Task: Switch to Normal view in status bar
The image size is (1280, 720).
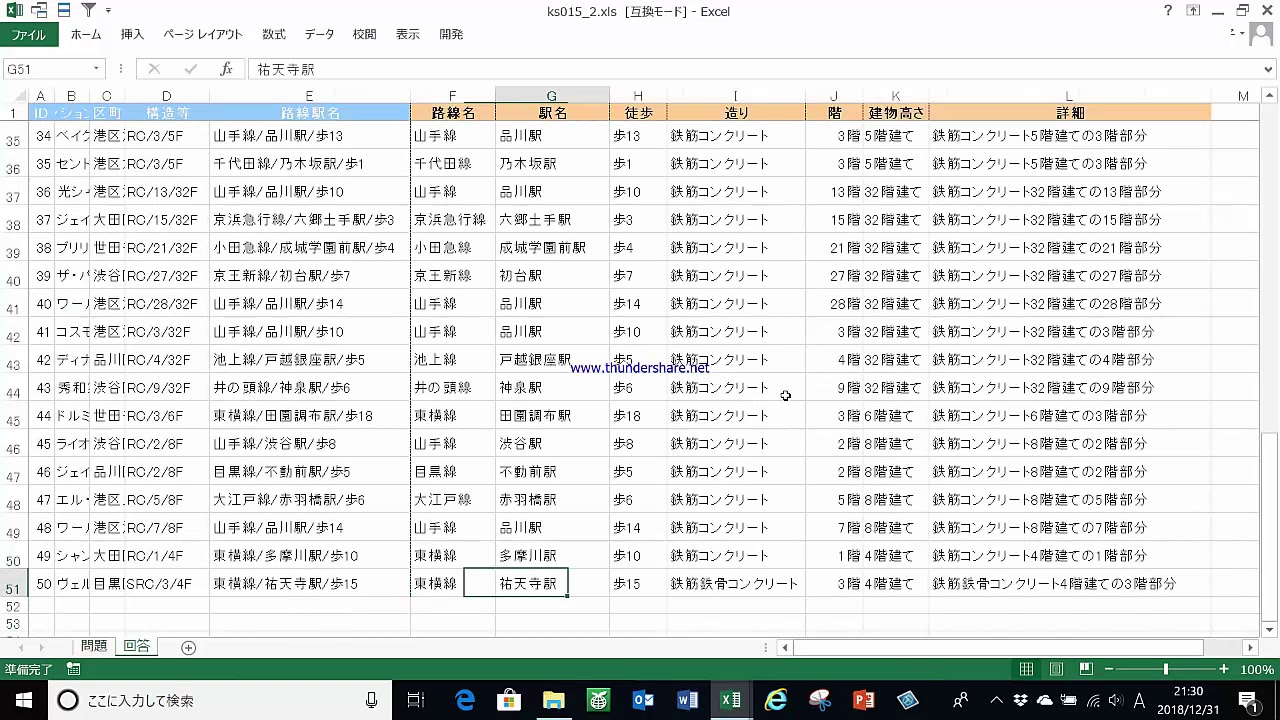Action: [1026, 669]
